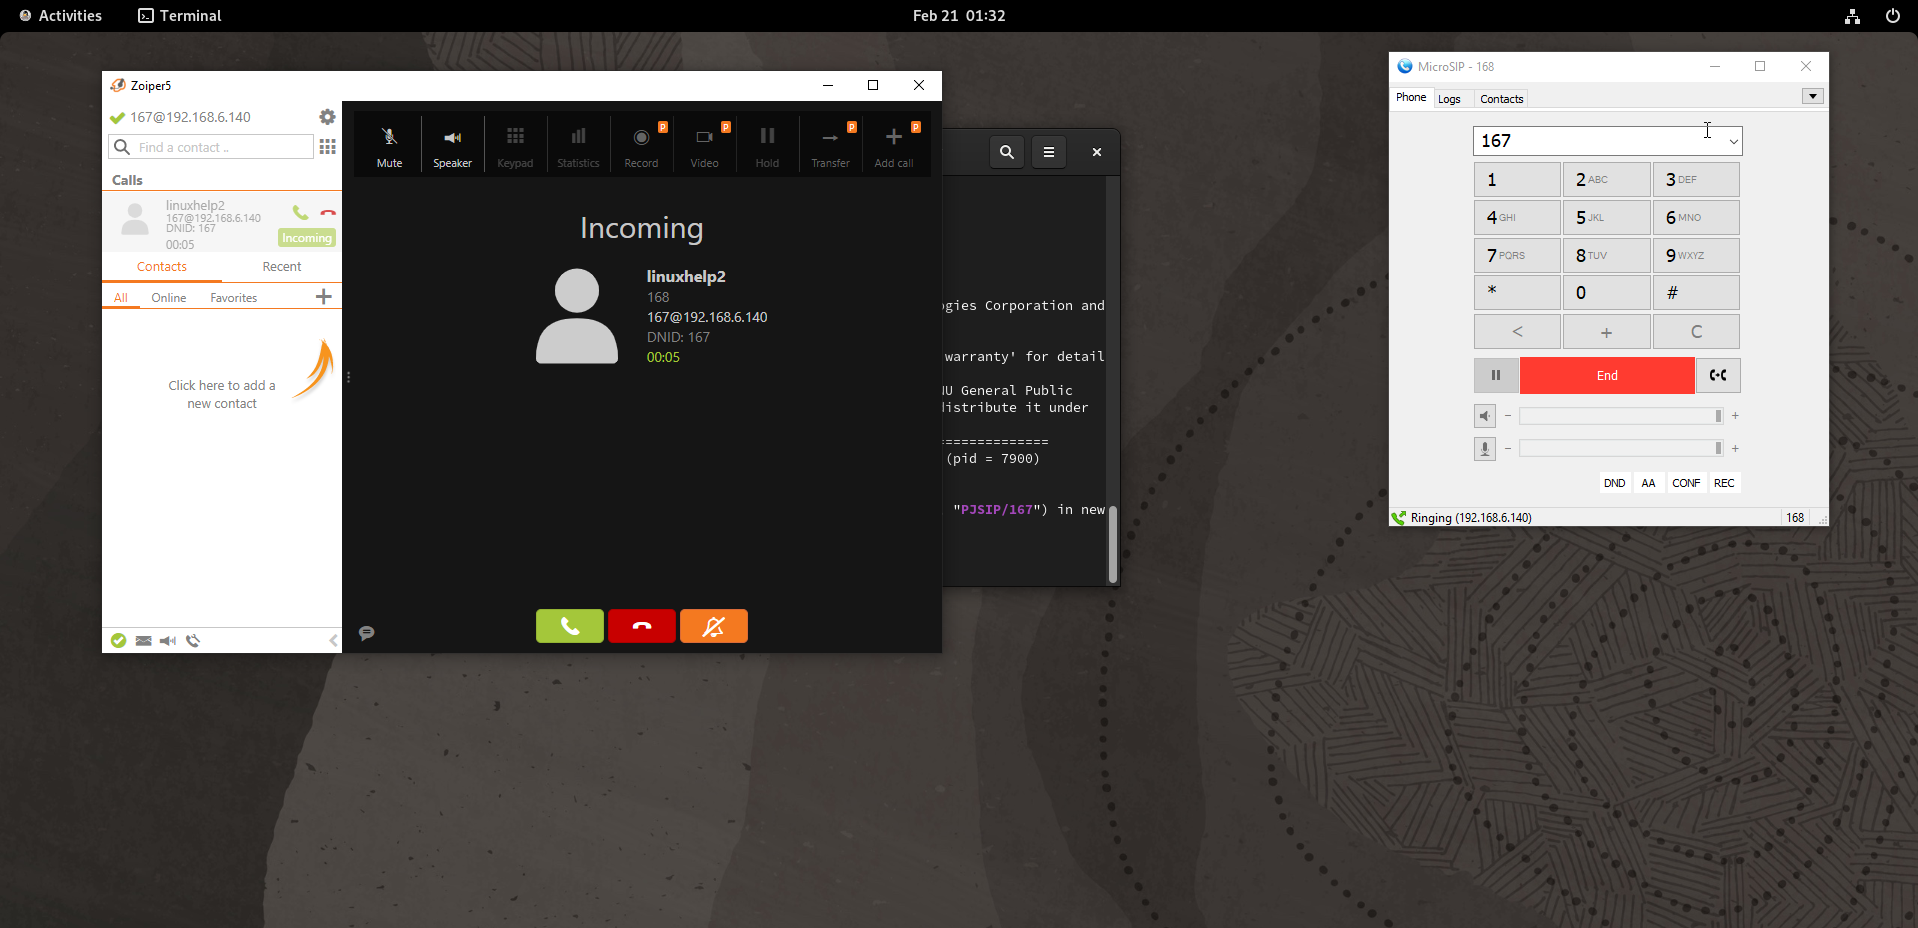Open Zoiper voicemail envelope icon
The width and height of the screenshot is (1918, 928).
pos(144,641)
